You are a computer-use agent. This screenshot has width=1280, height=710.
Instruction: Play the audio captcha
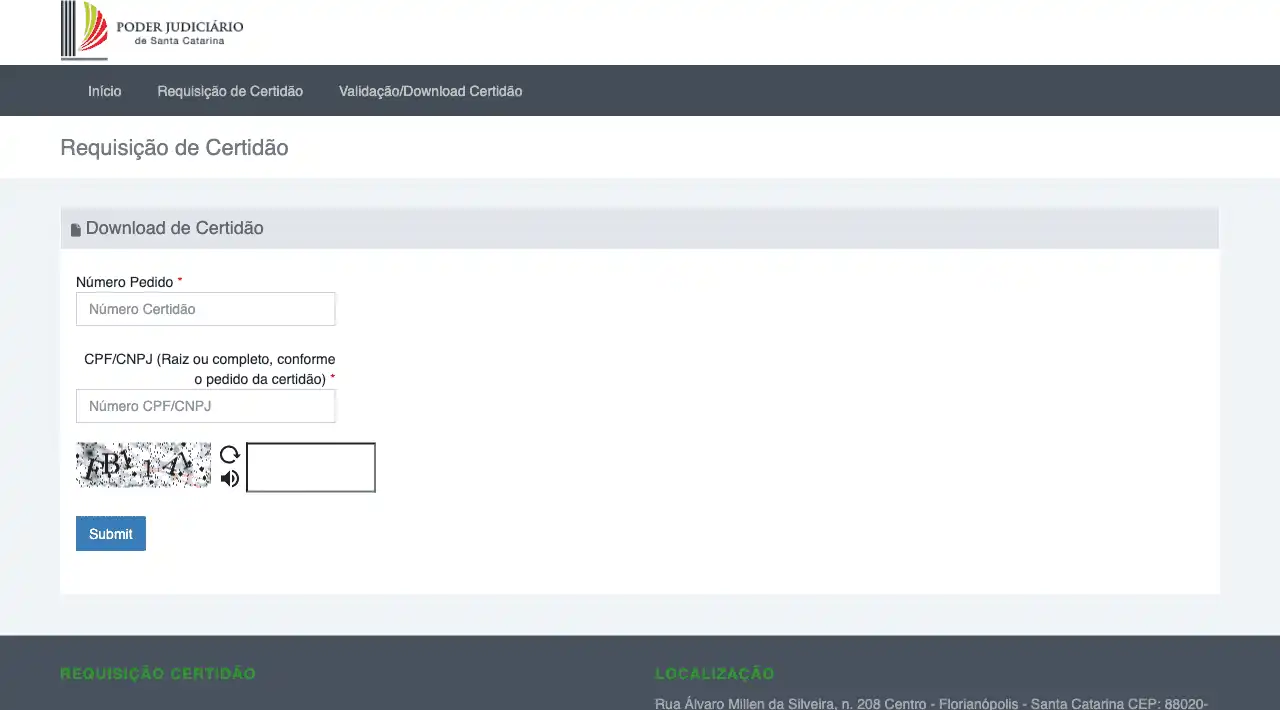pyautogui.click(x=230, y=479)
